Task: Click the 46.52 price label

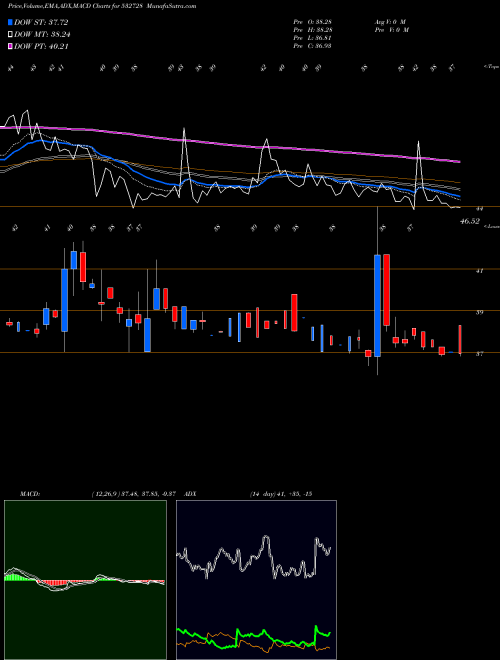Action: pos(470,221)
